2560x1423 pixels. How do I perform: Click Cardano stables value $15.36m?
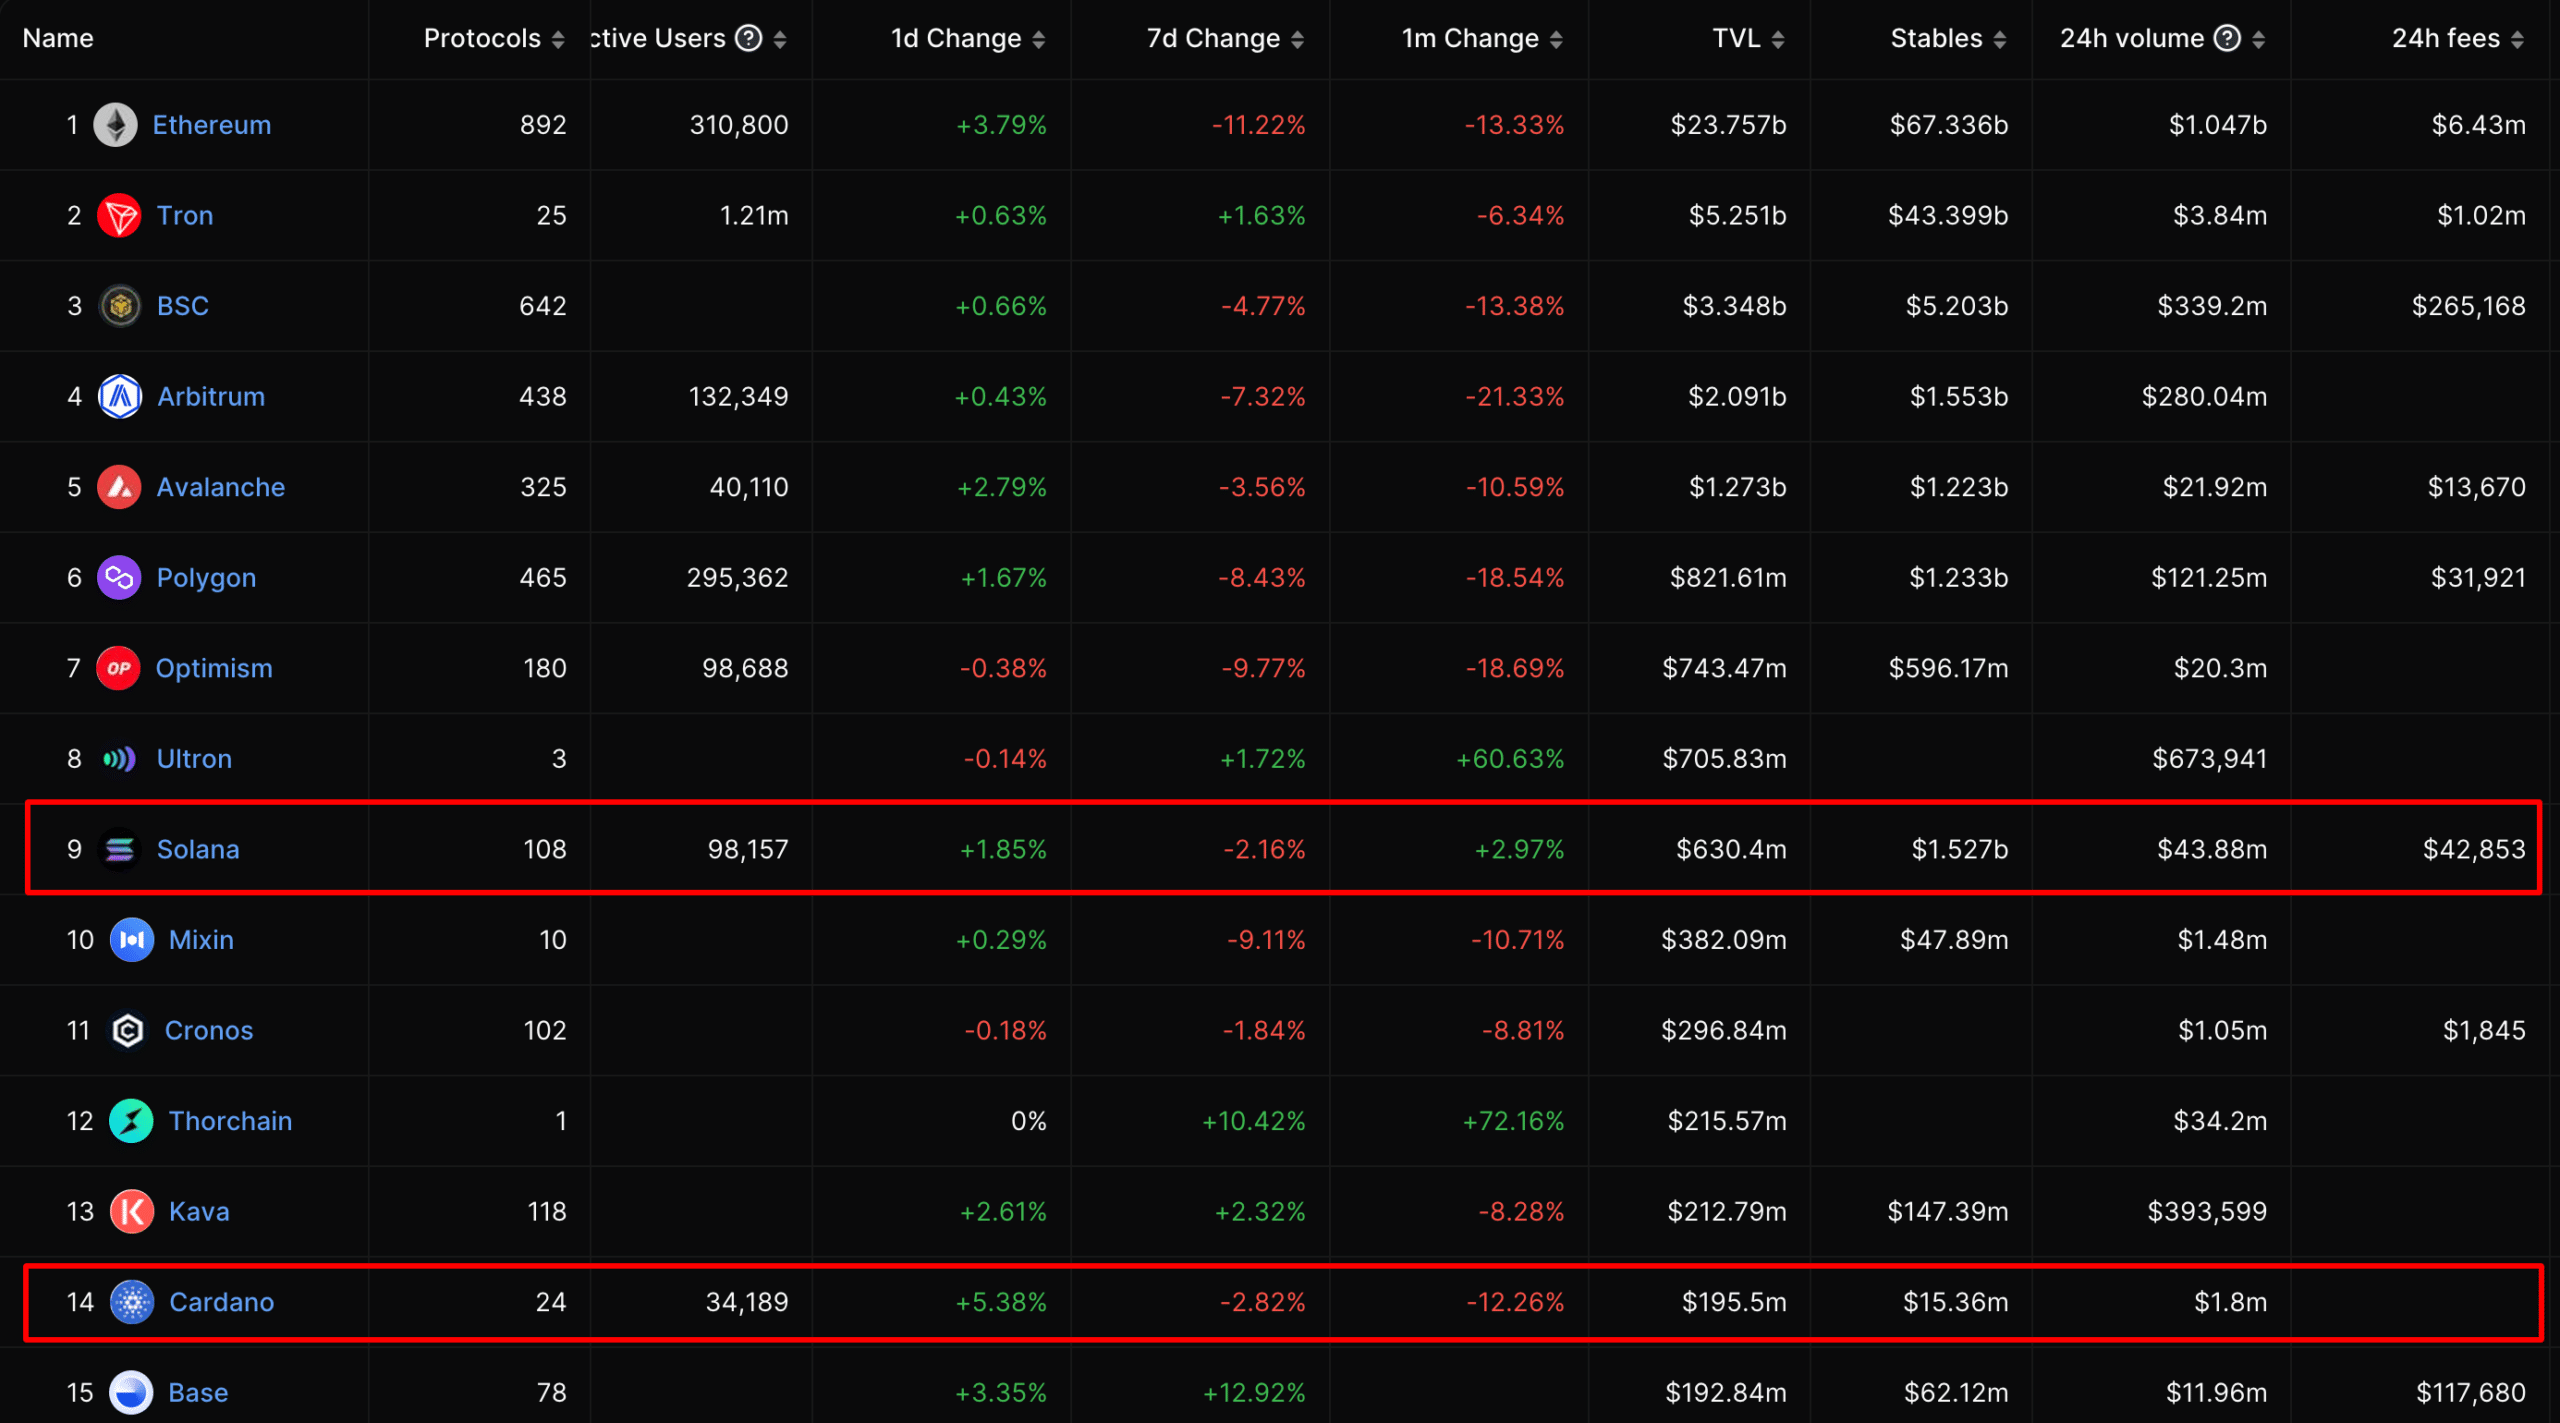tap(1956, 1302)
